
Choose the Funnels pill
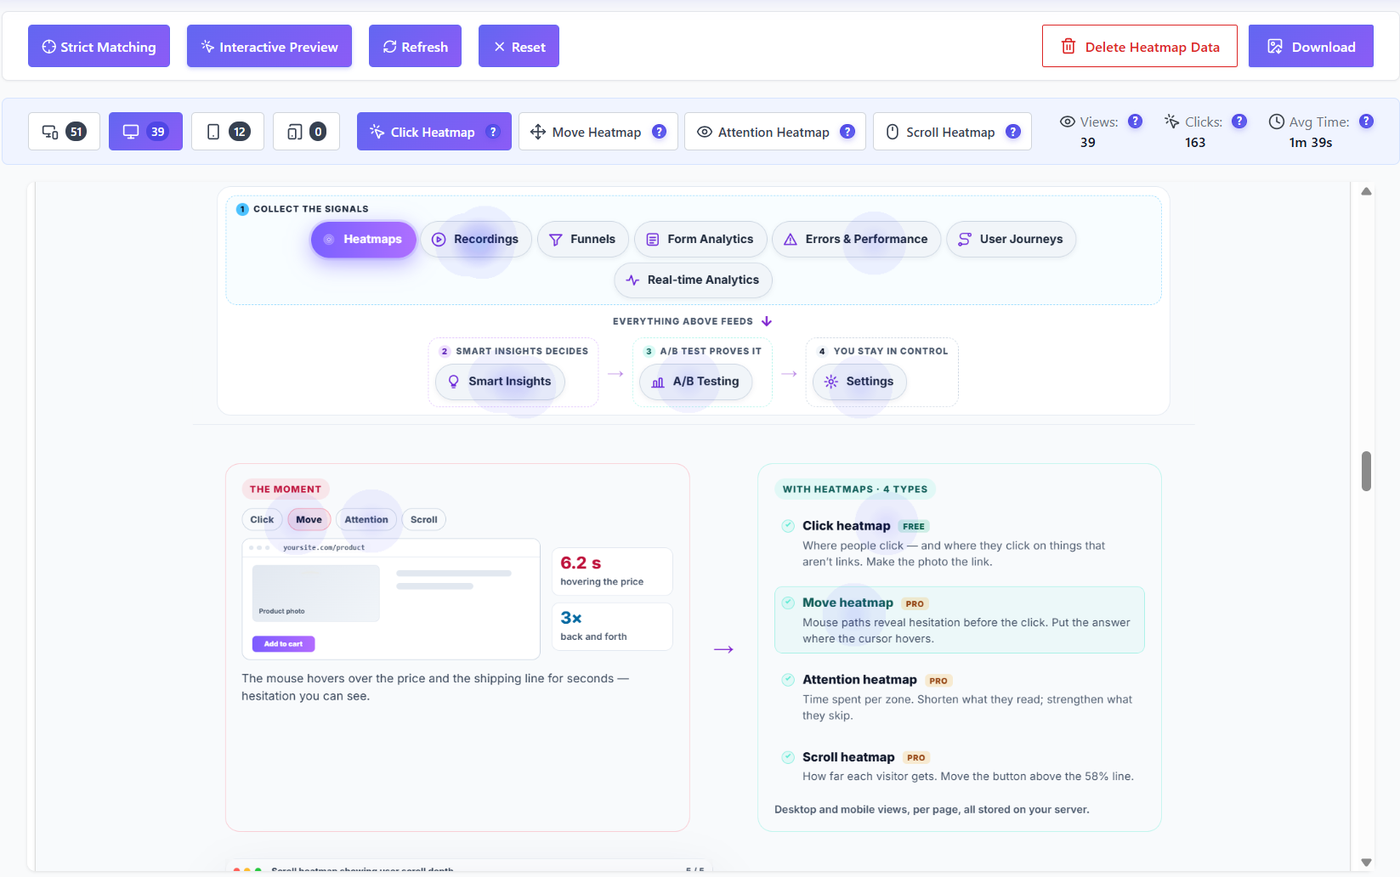pyautogui.click(x=583, y=240)
